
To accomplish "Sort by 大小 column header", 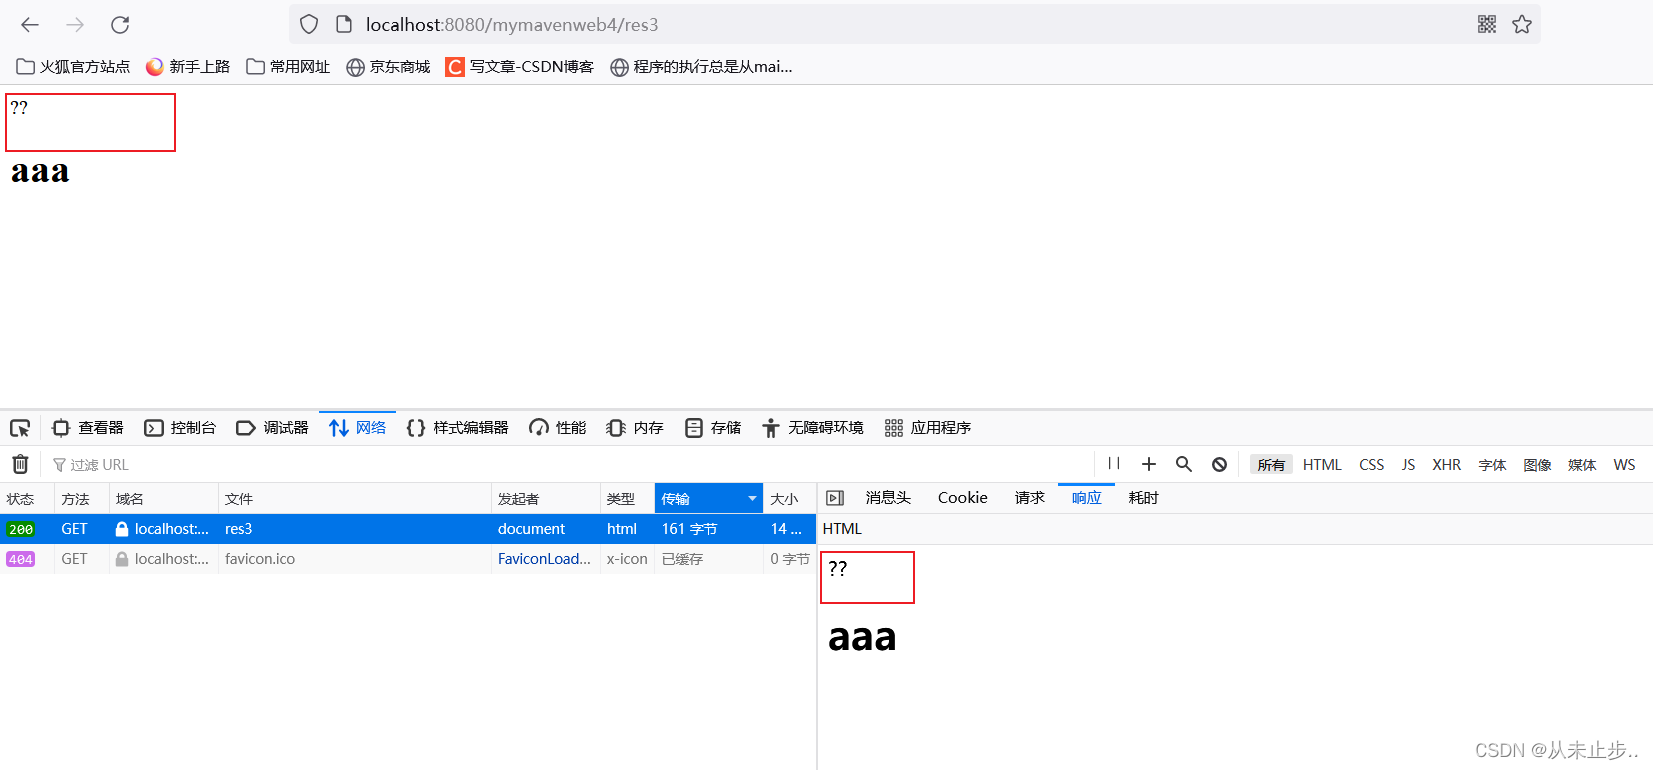I will [x=790, y=499].
